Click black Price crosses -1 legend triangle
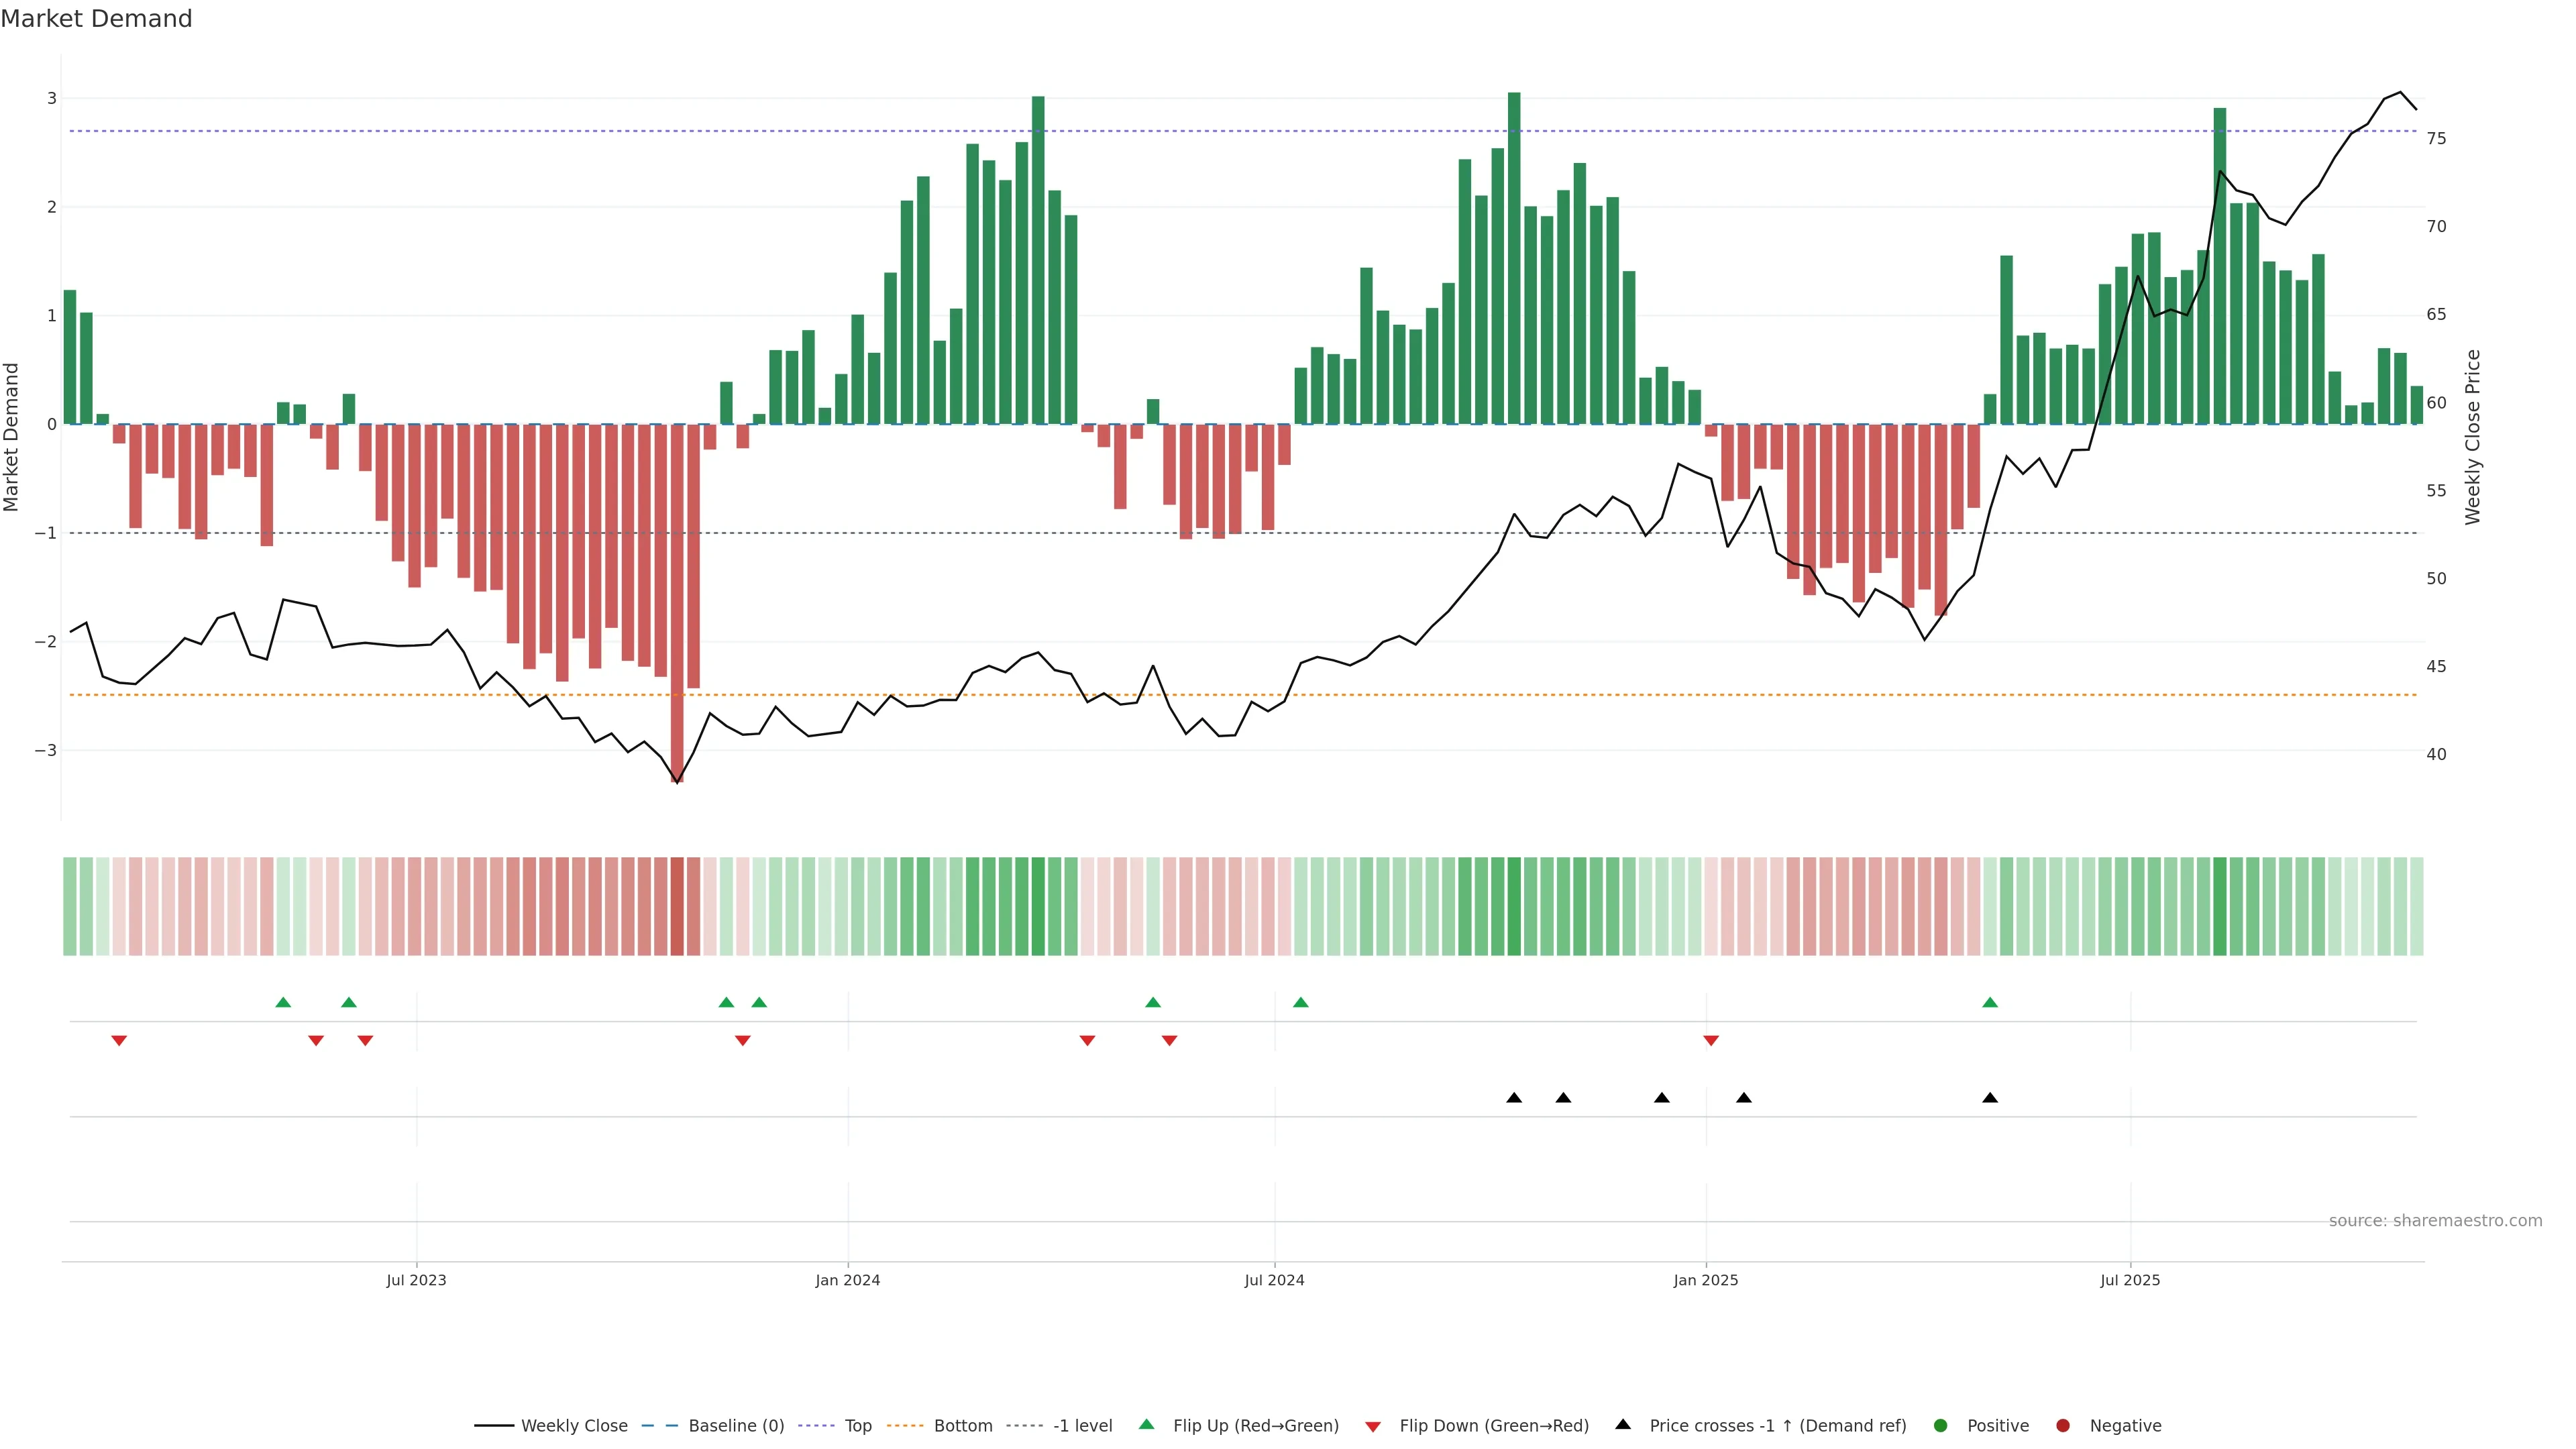Image resolution: width=2576 pixels, height=1449 pixels. pyautogui.click(x=1623, y=1425)
